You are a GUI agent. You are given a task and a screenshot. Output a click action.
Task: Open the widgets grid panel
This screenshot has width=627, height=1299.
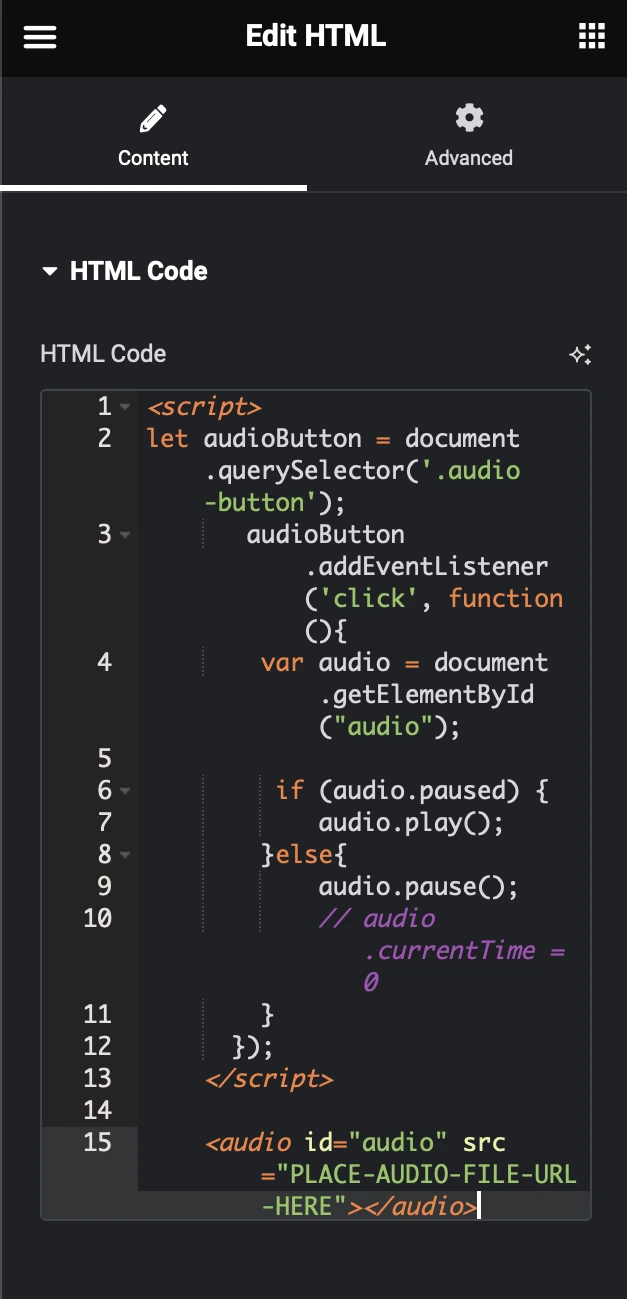592,37
